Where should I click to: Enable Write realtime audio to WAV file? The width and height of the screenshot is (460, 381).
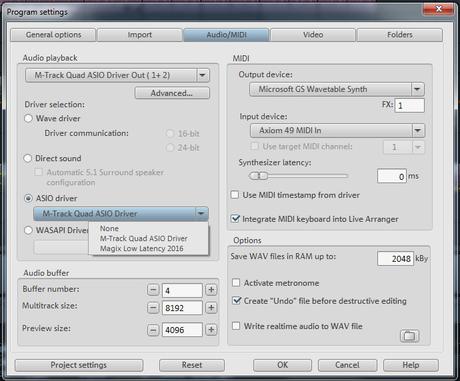(236, 326)
